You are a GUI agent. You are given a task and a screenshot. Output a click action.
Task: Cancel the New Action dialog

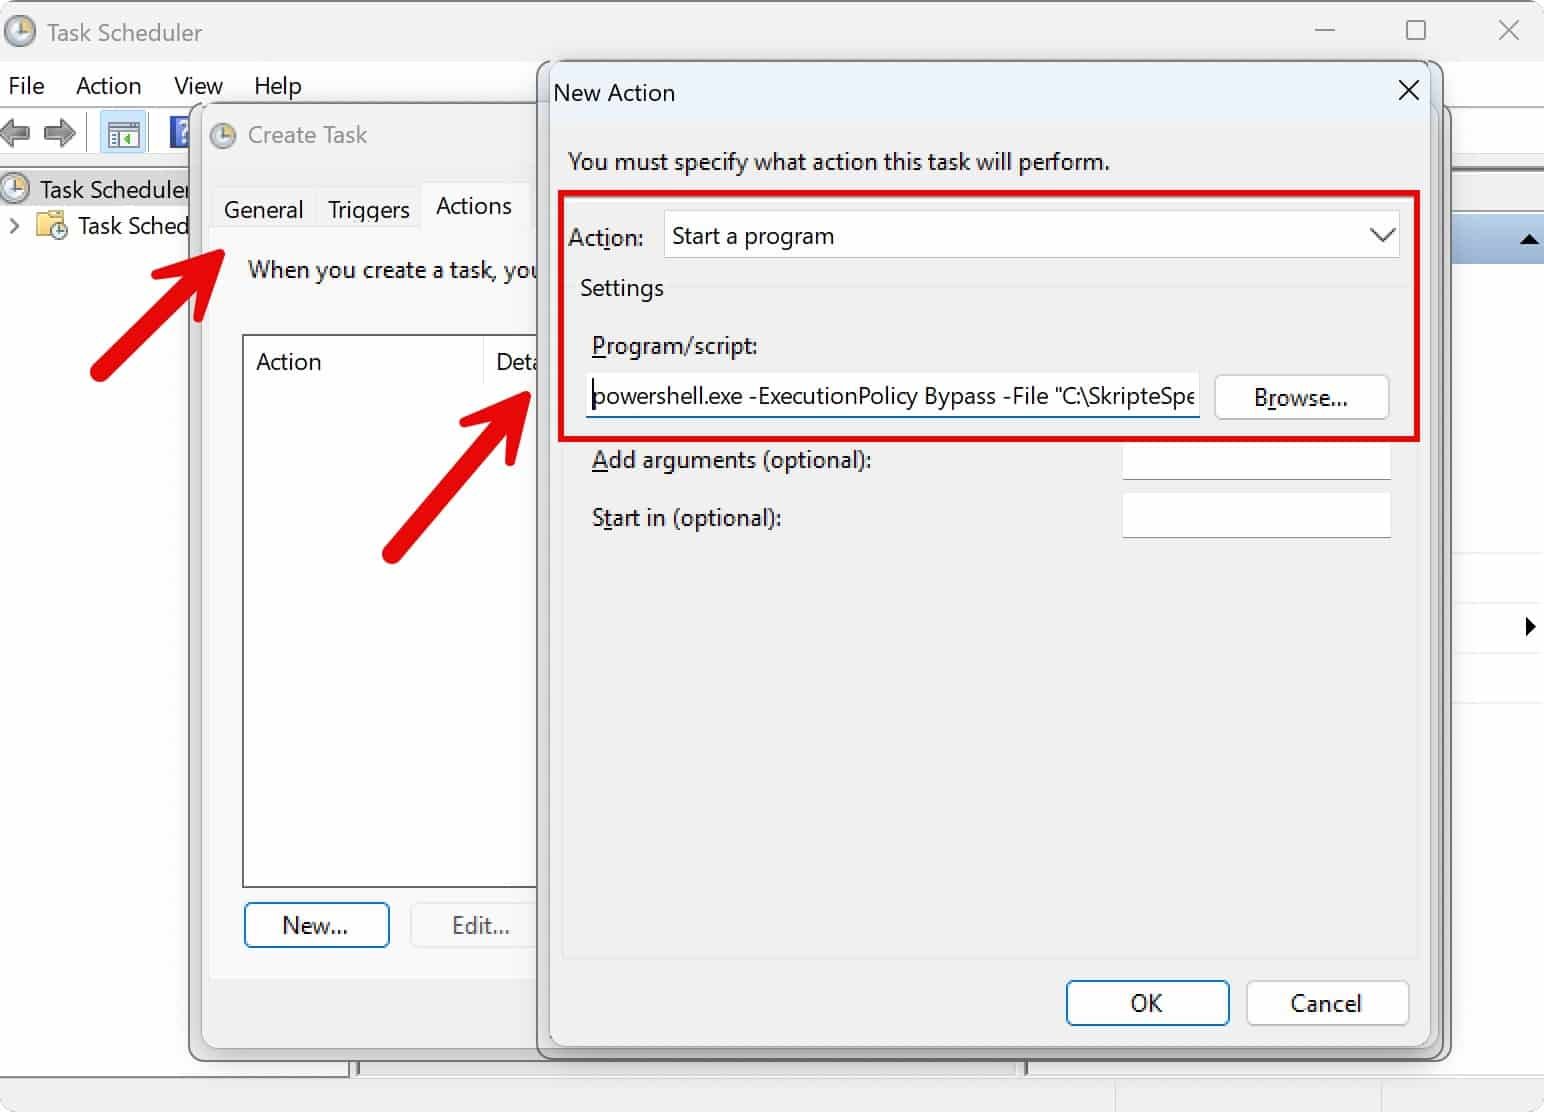point(1327,1003)
